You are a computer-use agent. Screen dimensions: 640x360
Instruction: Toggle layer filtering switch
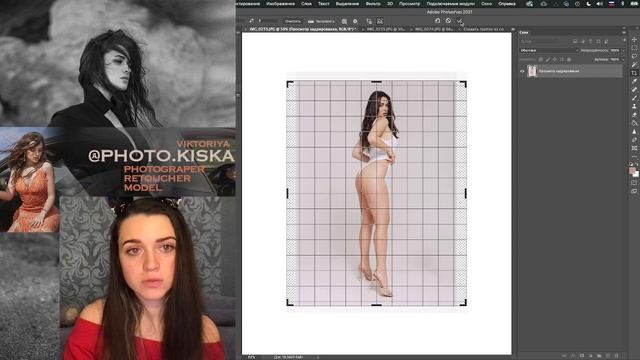[624, 40]
